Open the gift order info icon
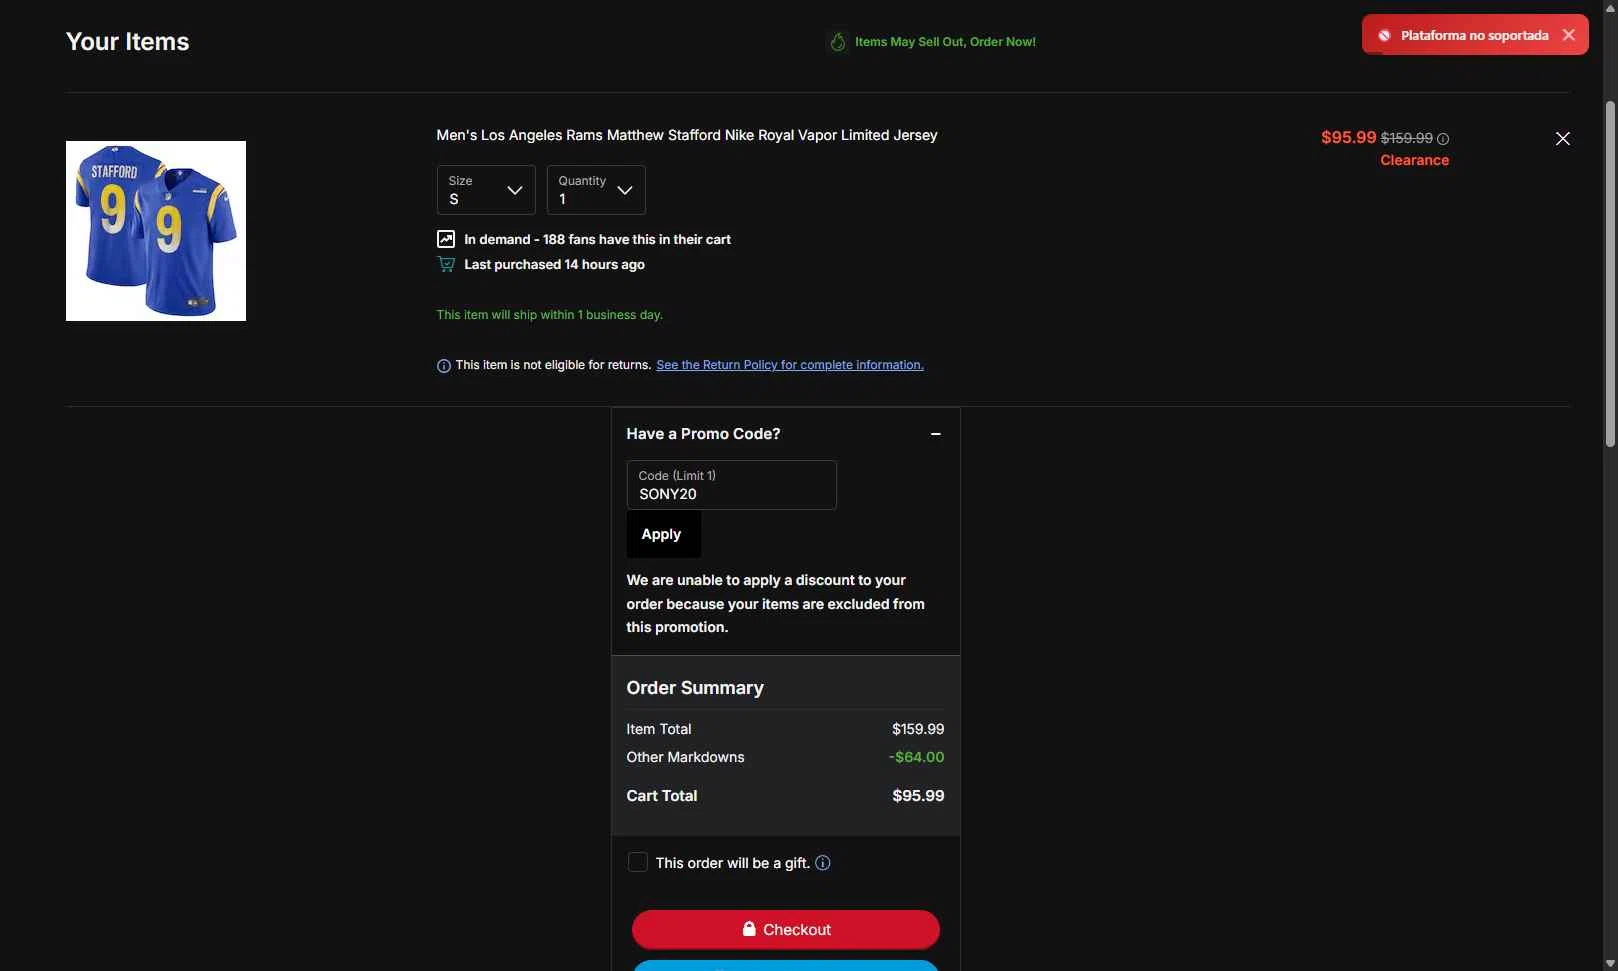This screenshot has height=971, width=1618. (x=823, y=863)
